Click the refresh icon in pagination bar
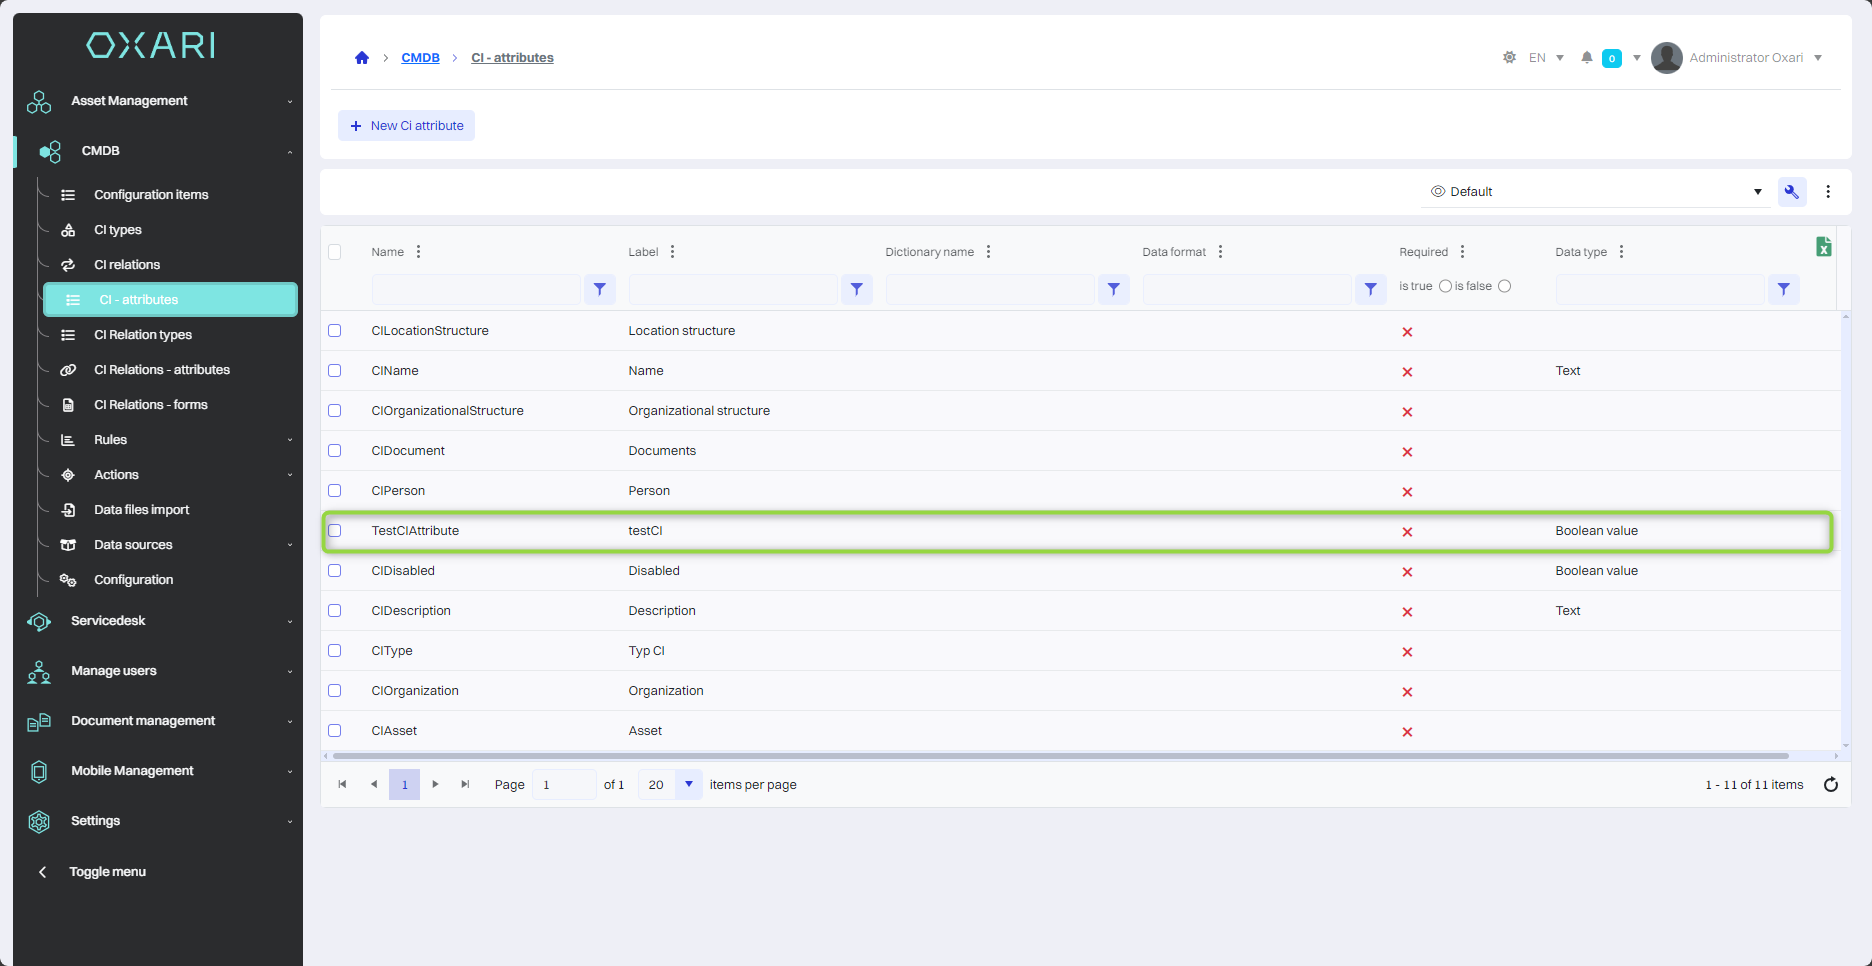Viewport: 1872px width, 966px height. 1830,785
